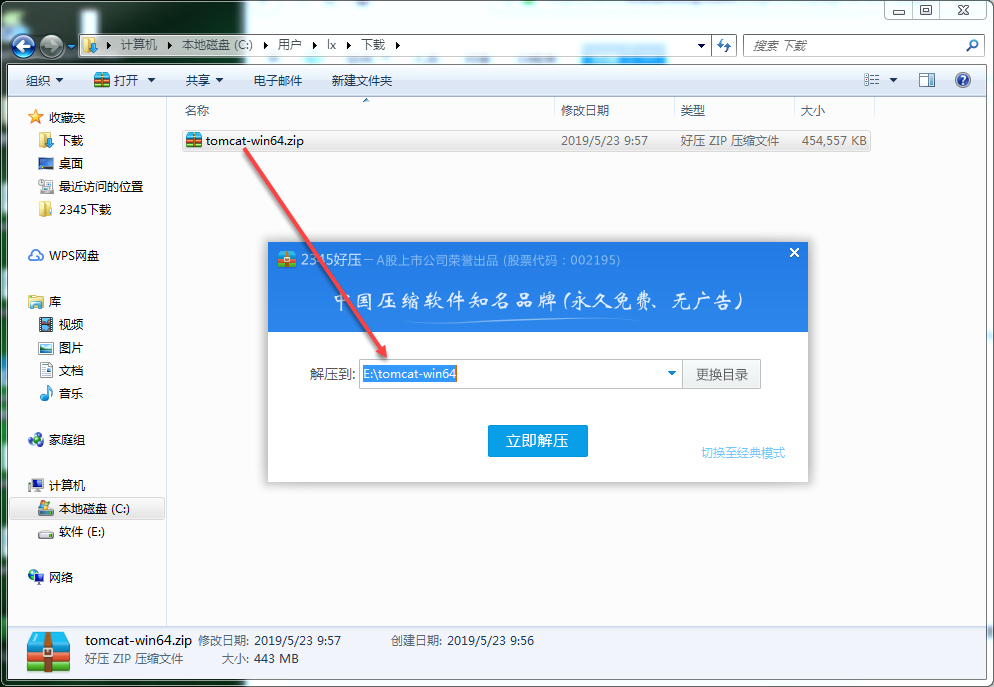Image resolution: width=994 pixels, height=687 pixels.
Task: Click the tomcat-win64.zip archive icon in the list
Action: click(x=193, y=140)
